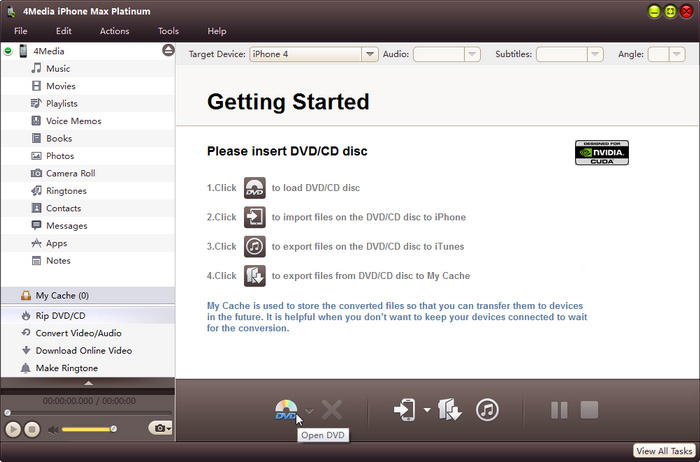Collapse the preview panel with the up arrow
The image size is (700, 462).
click(x=88, y=382)
